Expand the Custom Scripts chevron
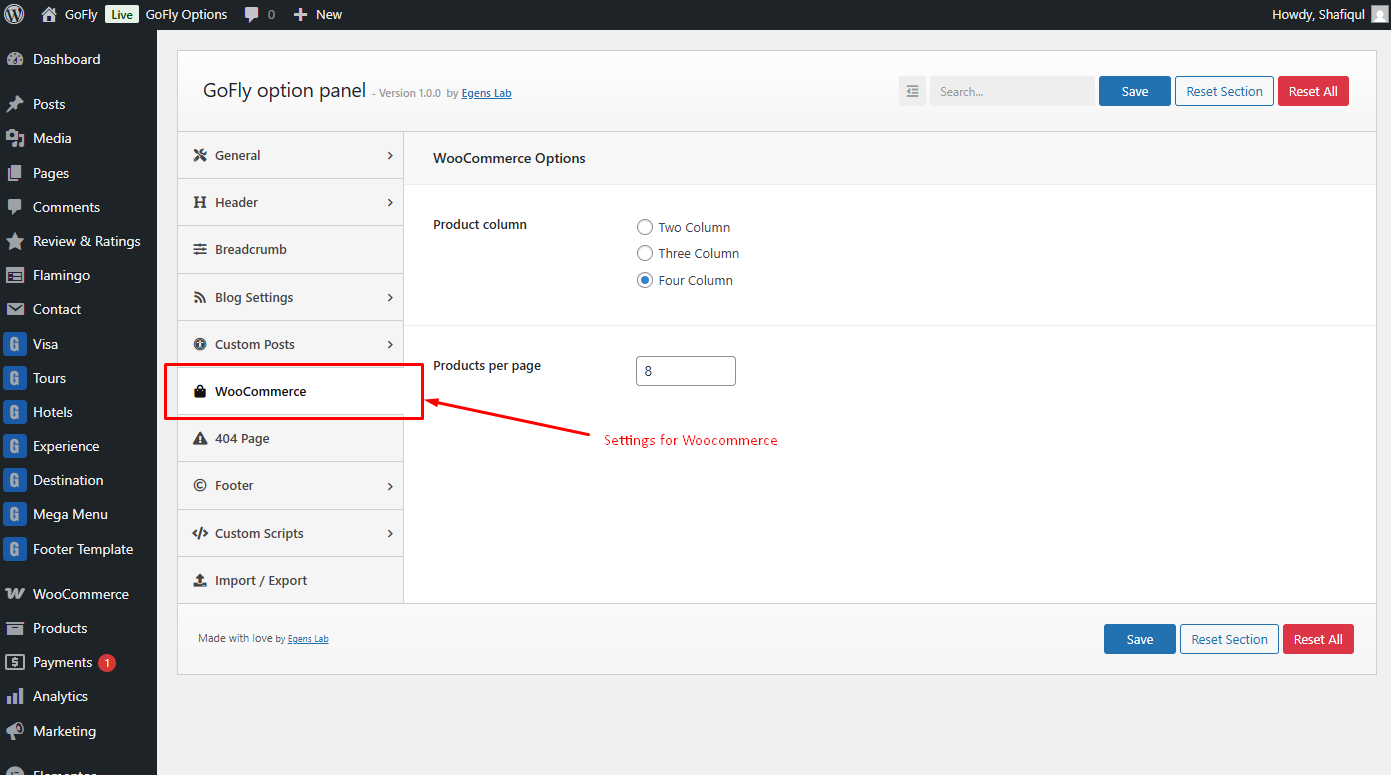This screenshot has width=1391, height=775. pyautogui.click(x=390, y=533)
